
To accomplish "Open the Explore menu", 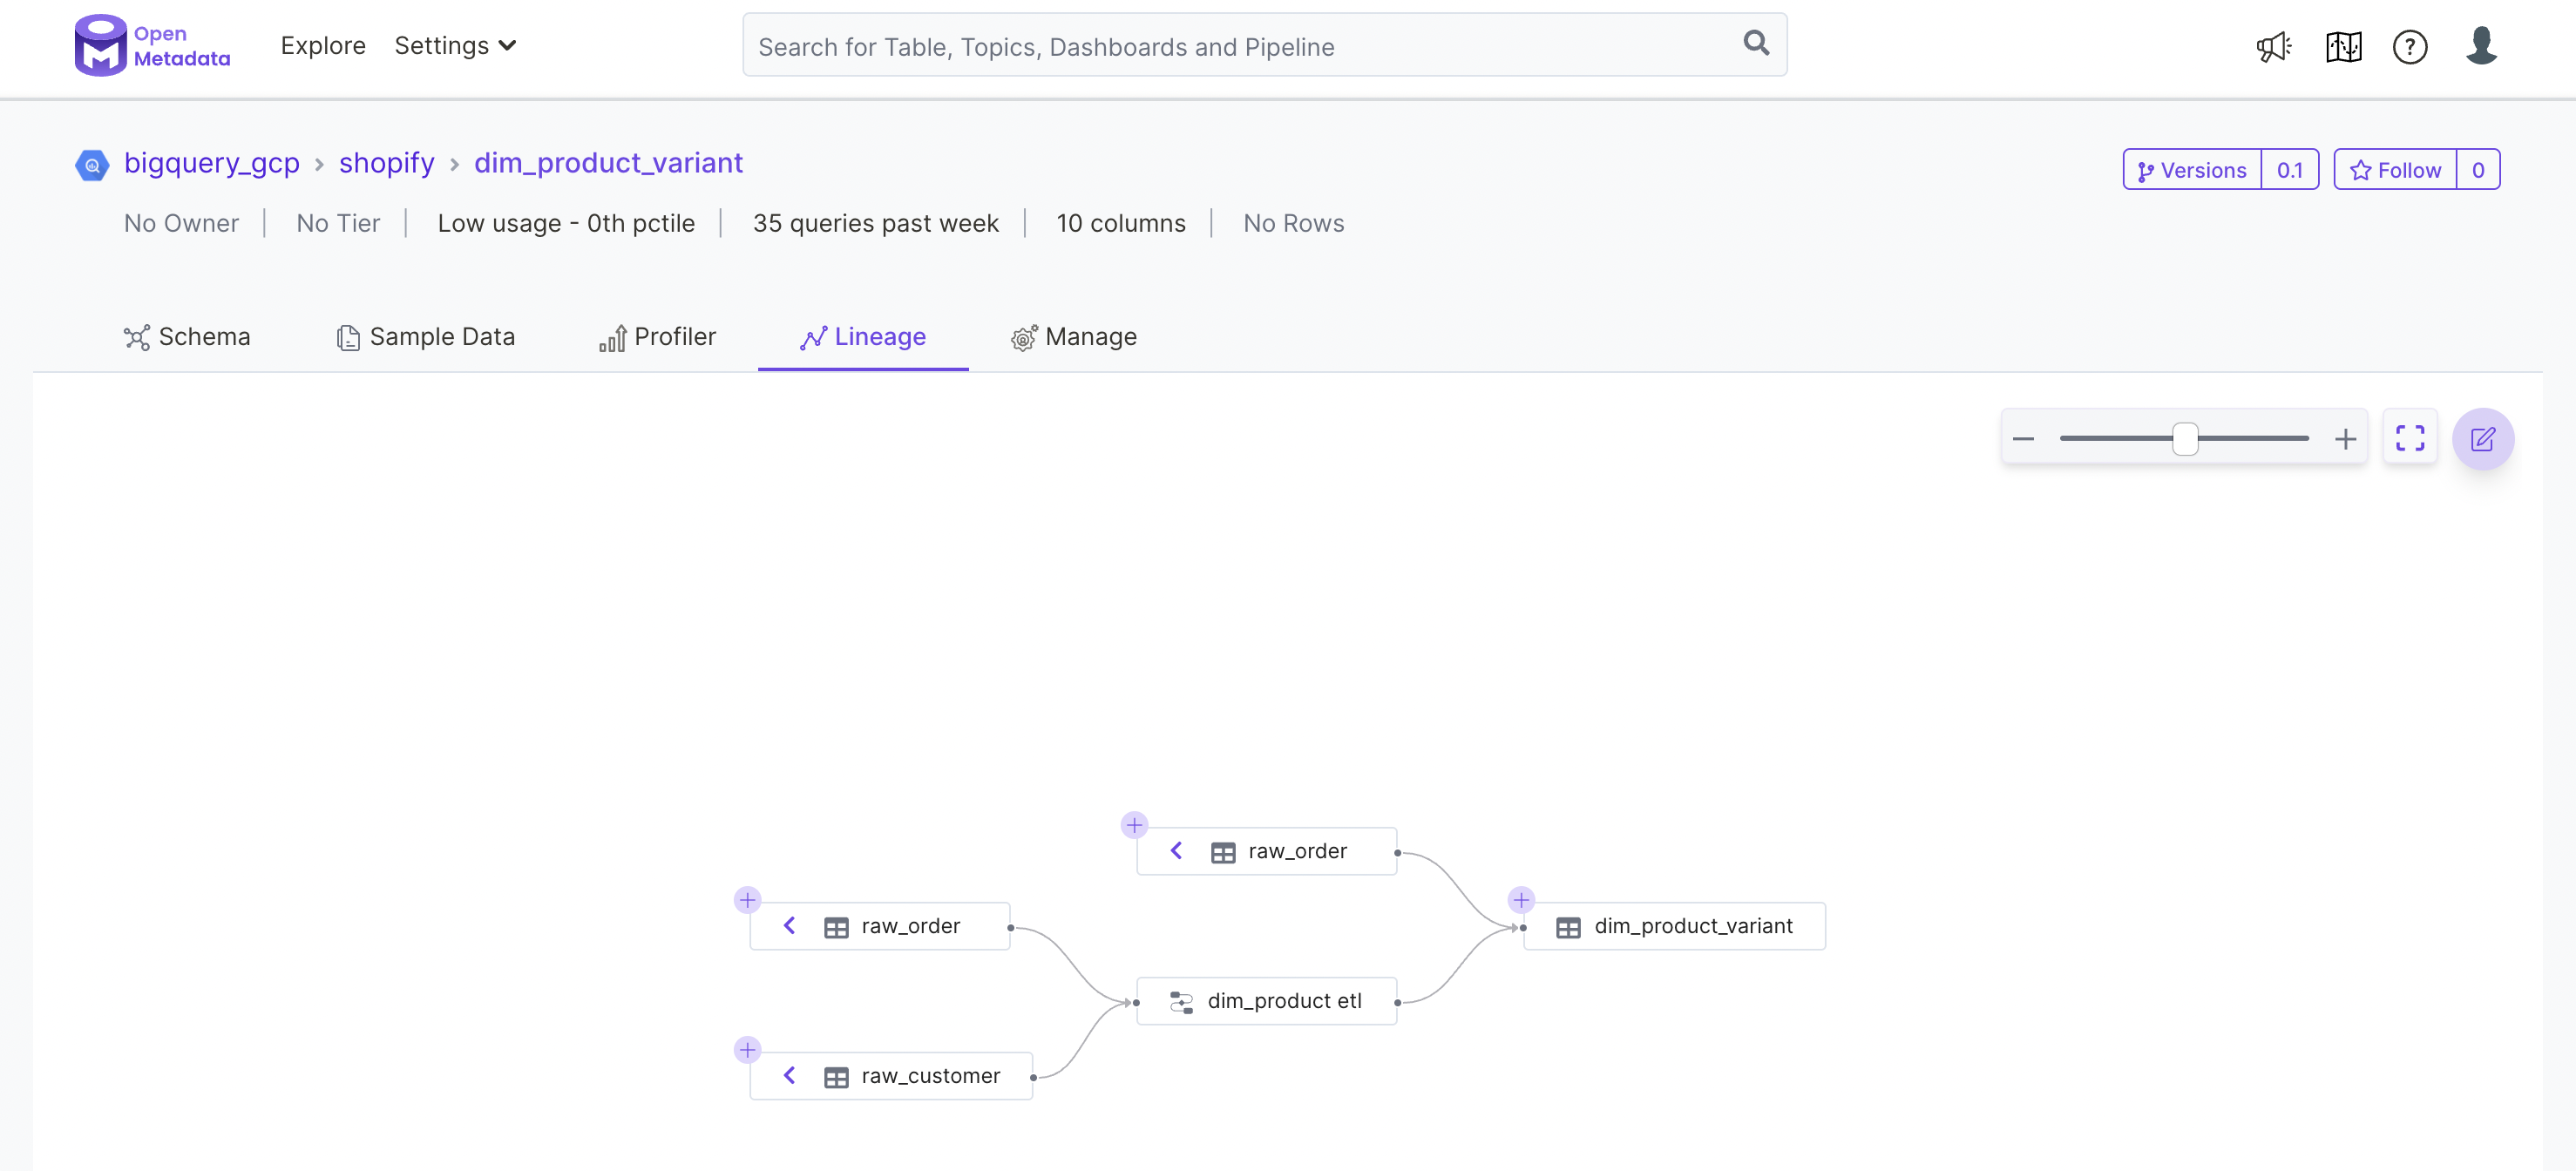I will [x=322, y=46].
